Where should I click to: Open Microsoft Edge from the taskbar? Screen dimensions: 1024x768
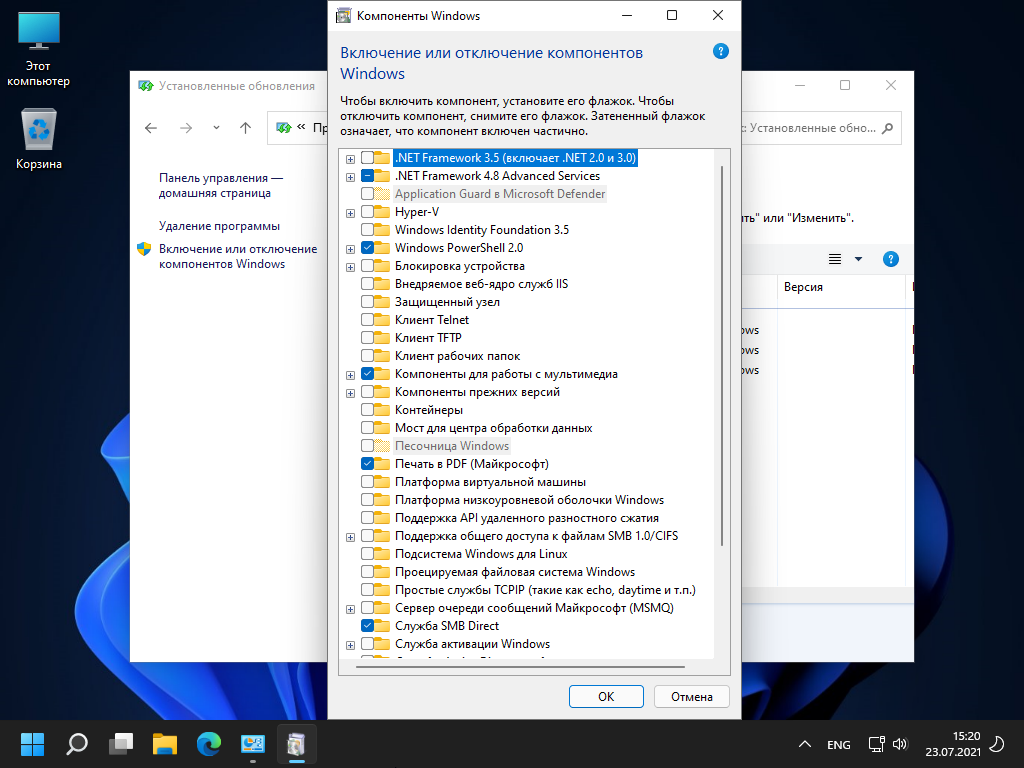[x=208, y=744]
